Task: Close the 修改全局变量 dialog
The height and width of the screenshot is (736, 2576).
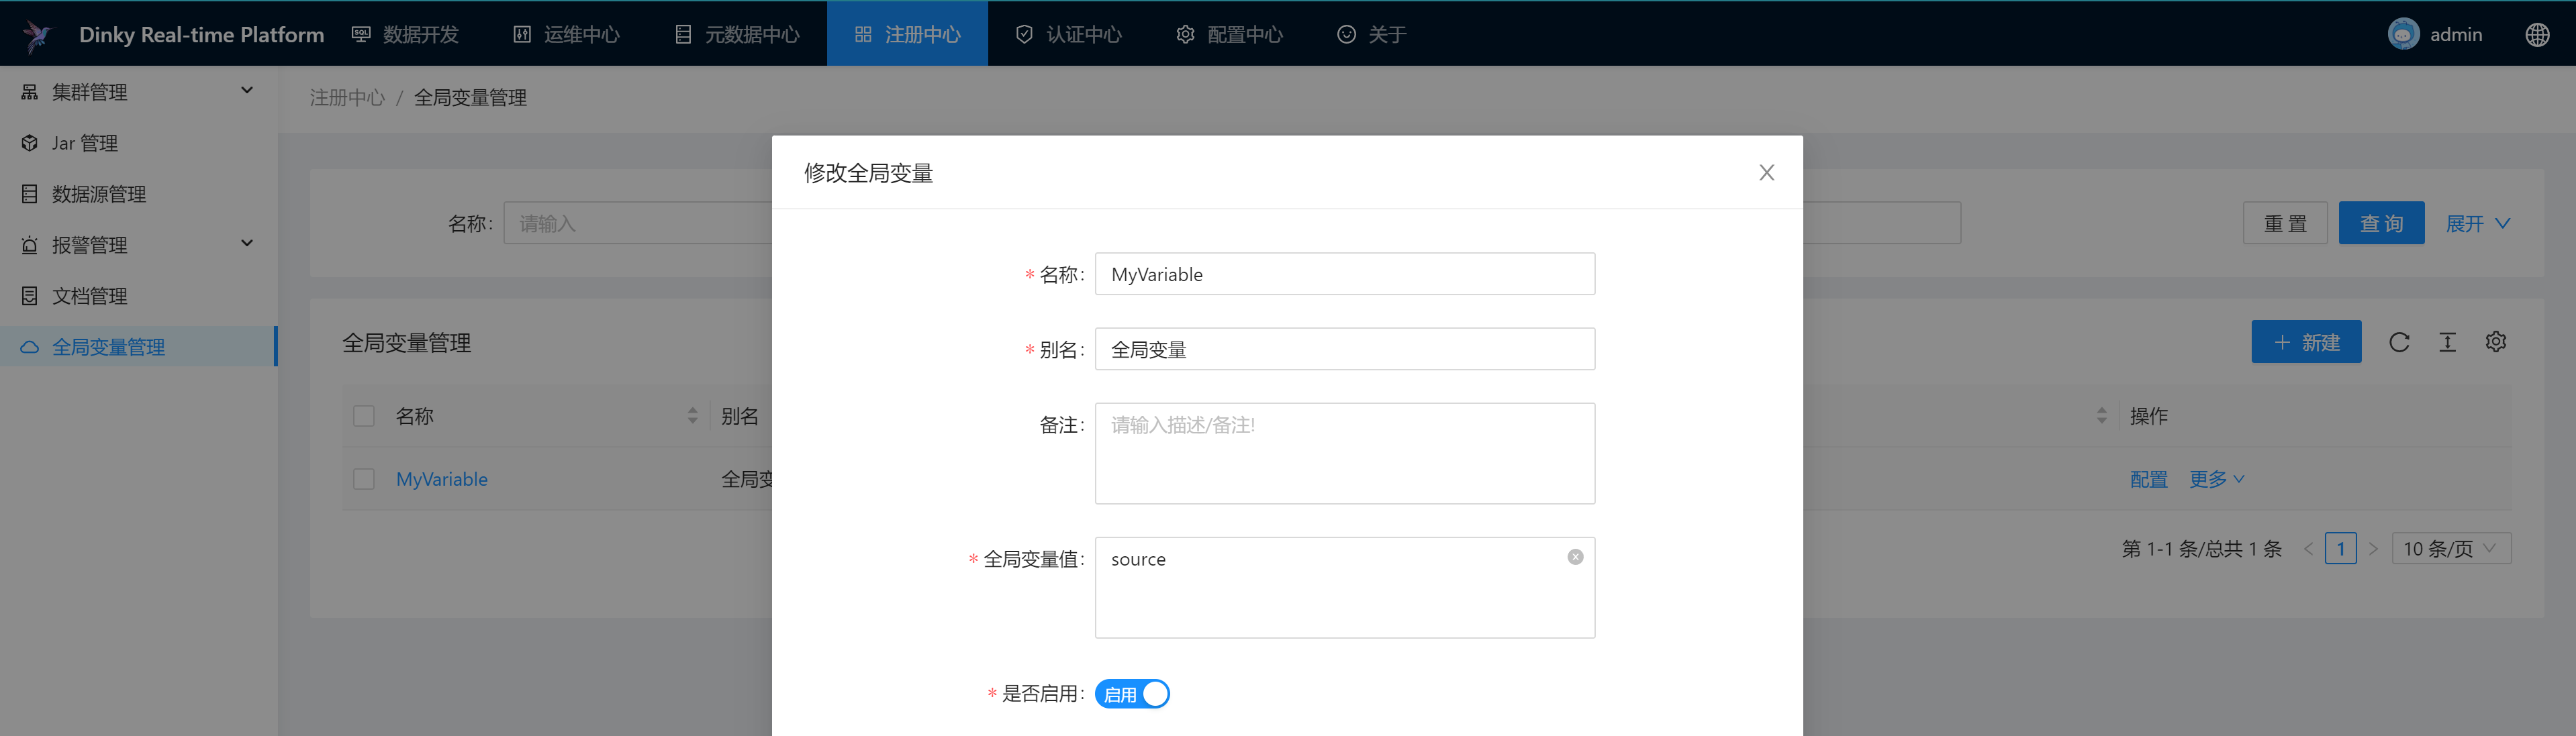Action: click(1766, 172)
